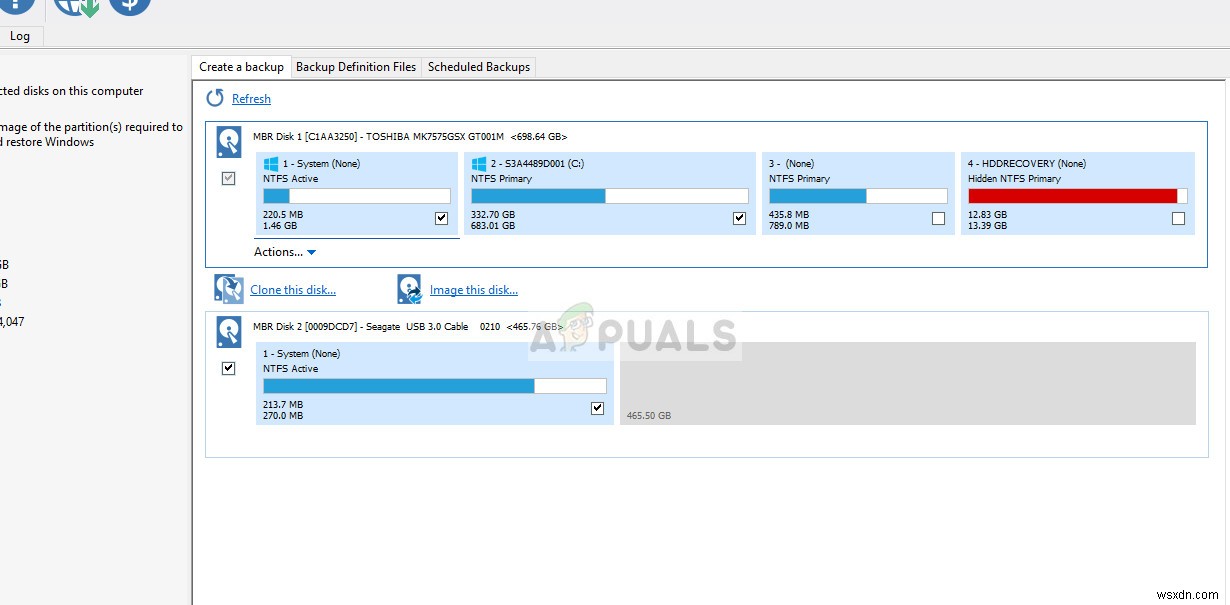Toggle the whole MBR Disk 2 checkbox
Image resolution: width=1230 pixels, height=605 pixels.
228,368
